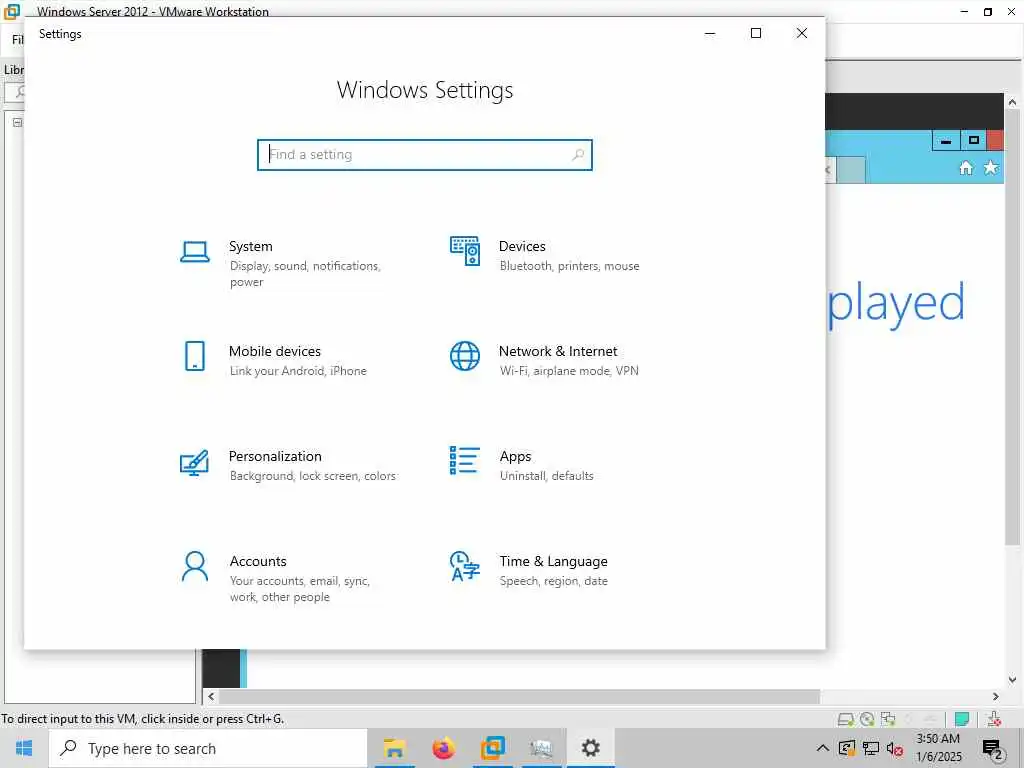Click the taskbar Type here to search box
Viewport: 1024px width, 768px height.
[208, 748]
